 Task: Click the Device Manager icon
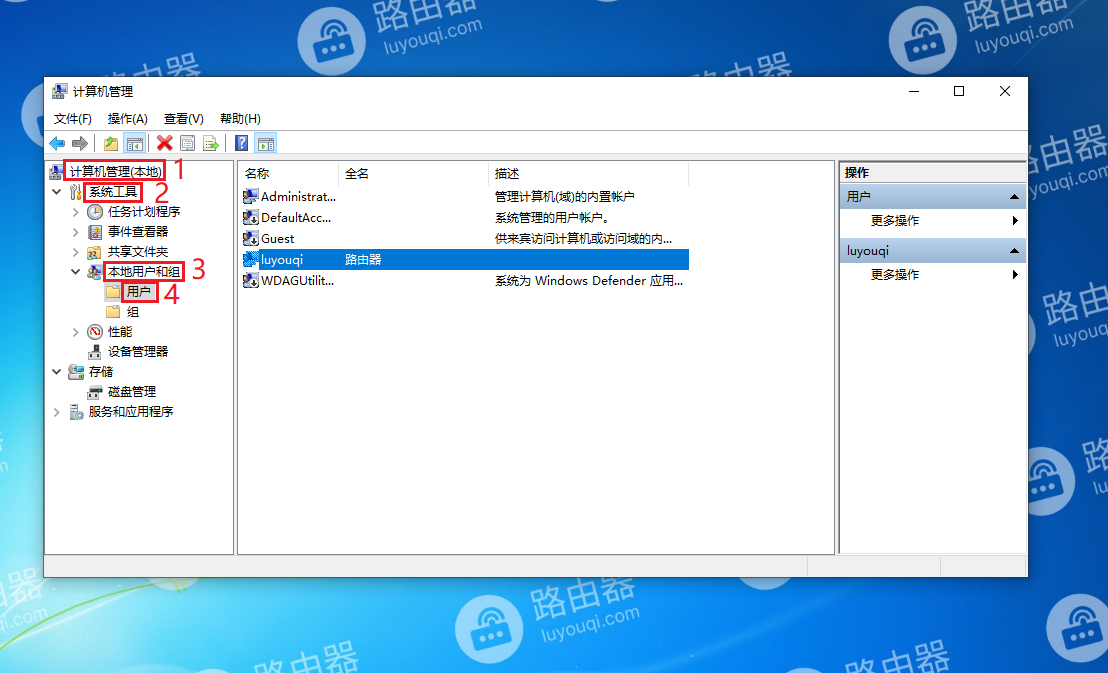[95, 351]
